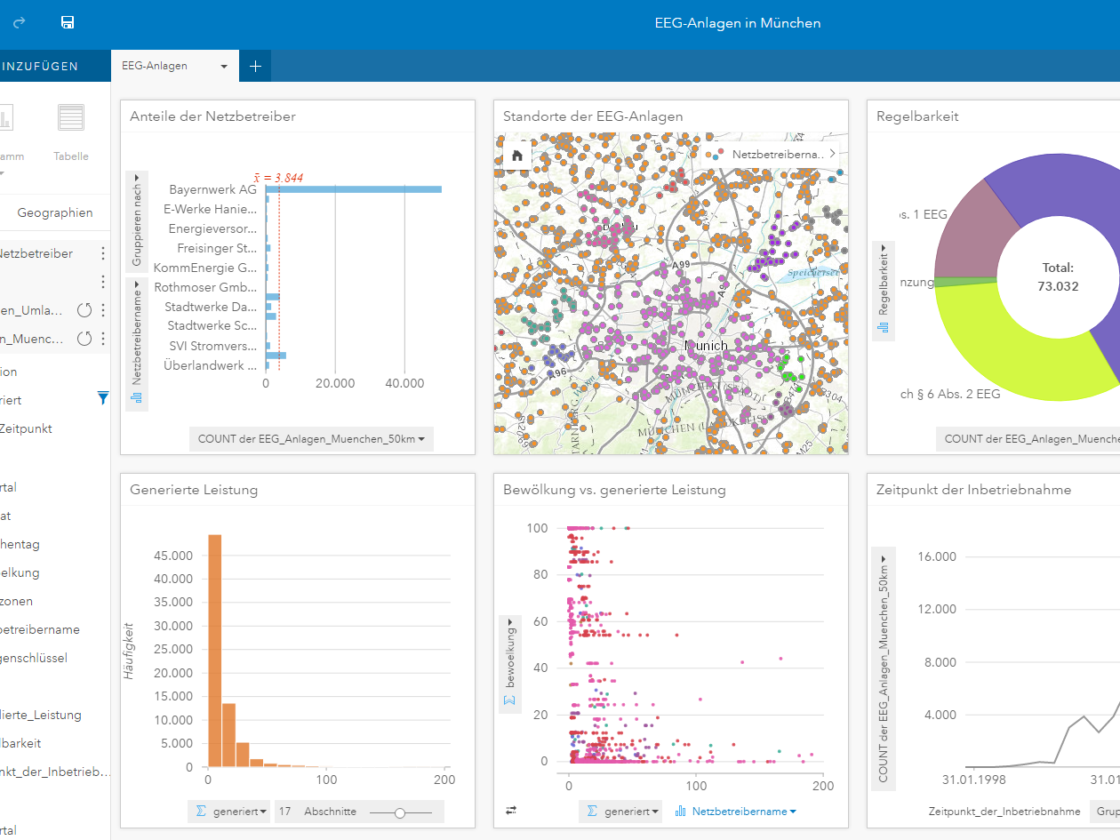
Task: Add a new page with the plus button
Action: coord(254,66)
